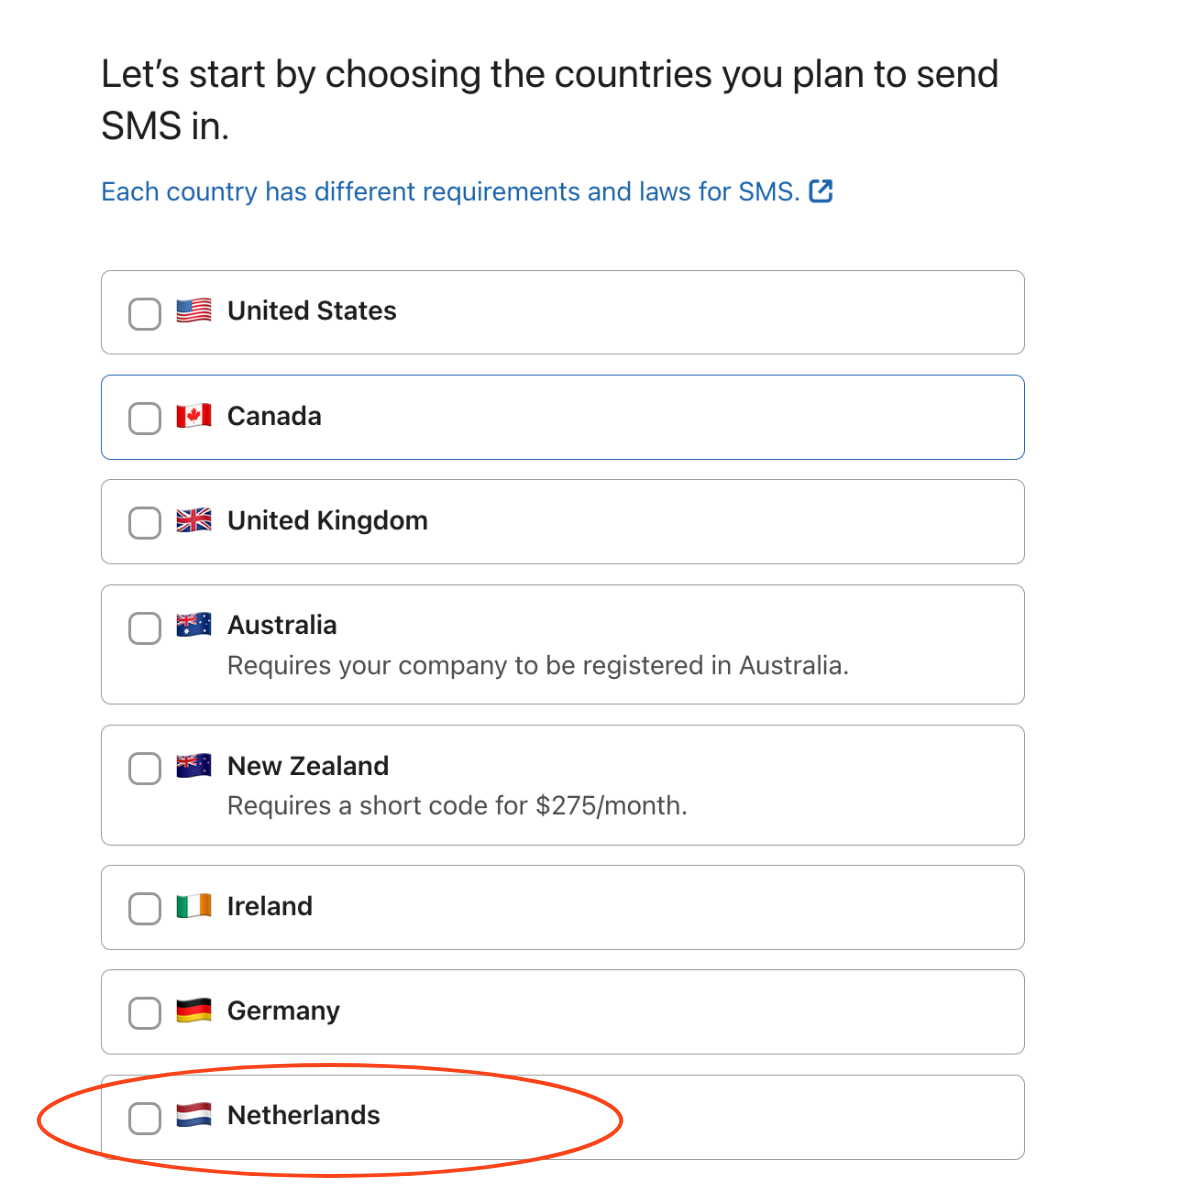Click the Australia flag icon
The width and height of the screenshot is (1200, 1200).
(x=194, y=625)
